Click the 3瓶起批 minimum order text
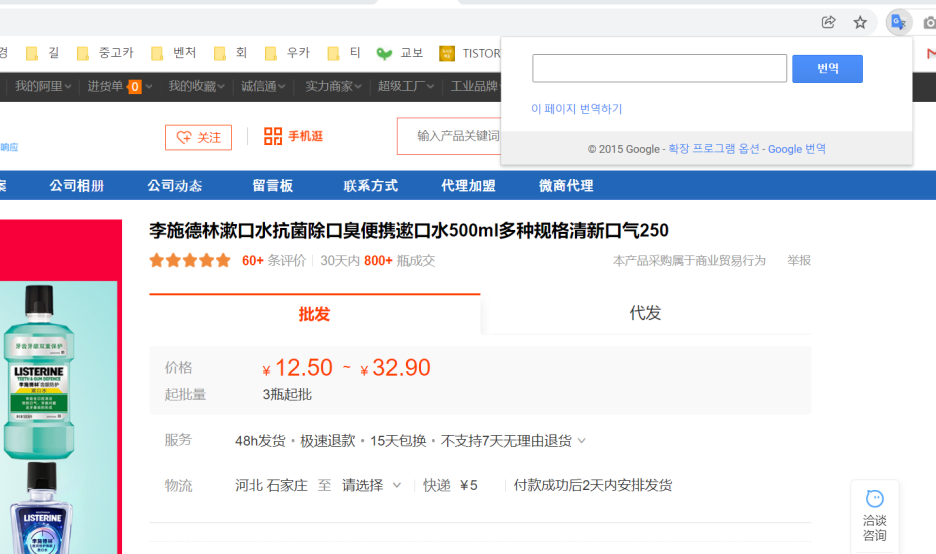Screen dimensions: 936x554 pos(287,395)
